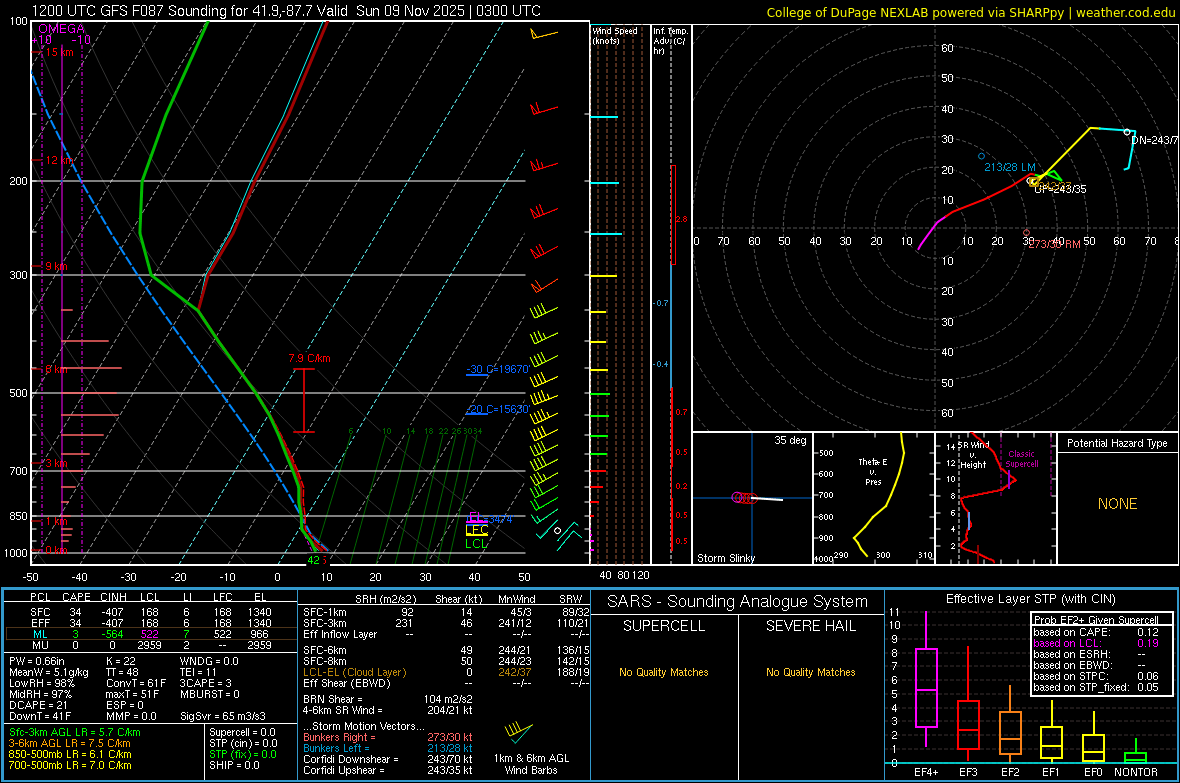Select the MU parcel row
This screenshot has width=1180, height=783.
point(151,645)
